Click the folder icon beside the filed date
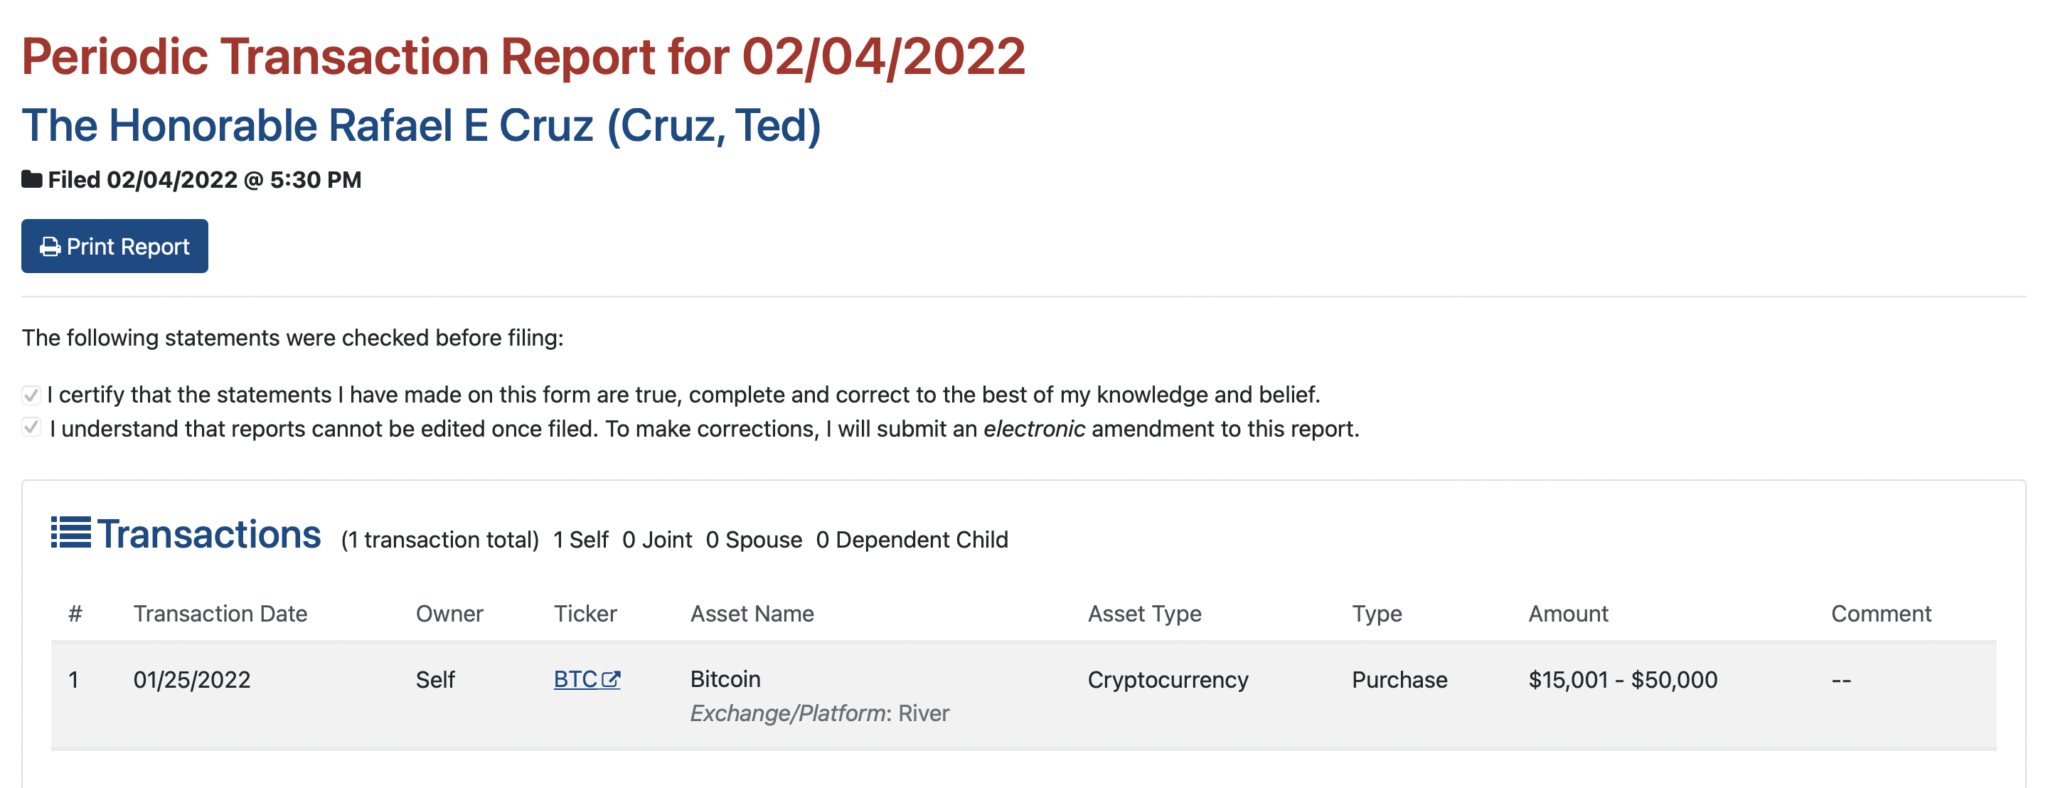 tap(32, 180)
